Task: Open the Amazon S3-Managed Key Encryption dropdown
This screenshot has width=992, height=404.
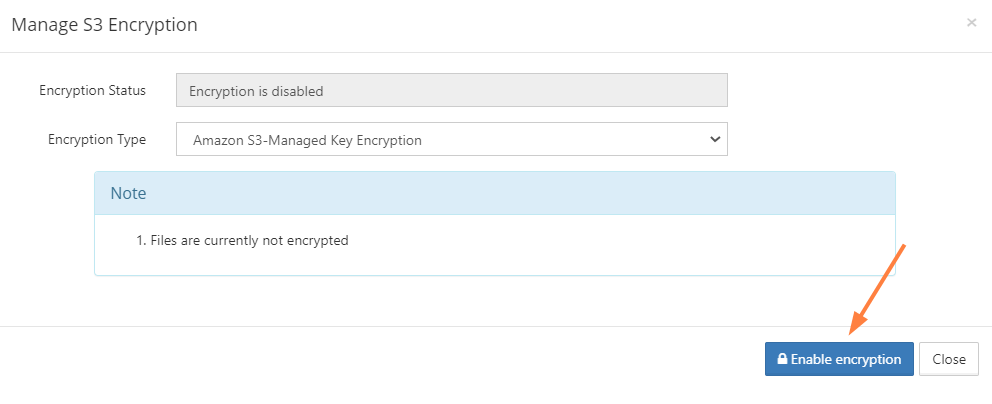Action: pyautogui.click(x=451, y=140)
